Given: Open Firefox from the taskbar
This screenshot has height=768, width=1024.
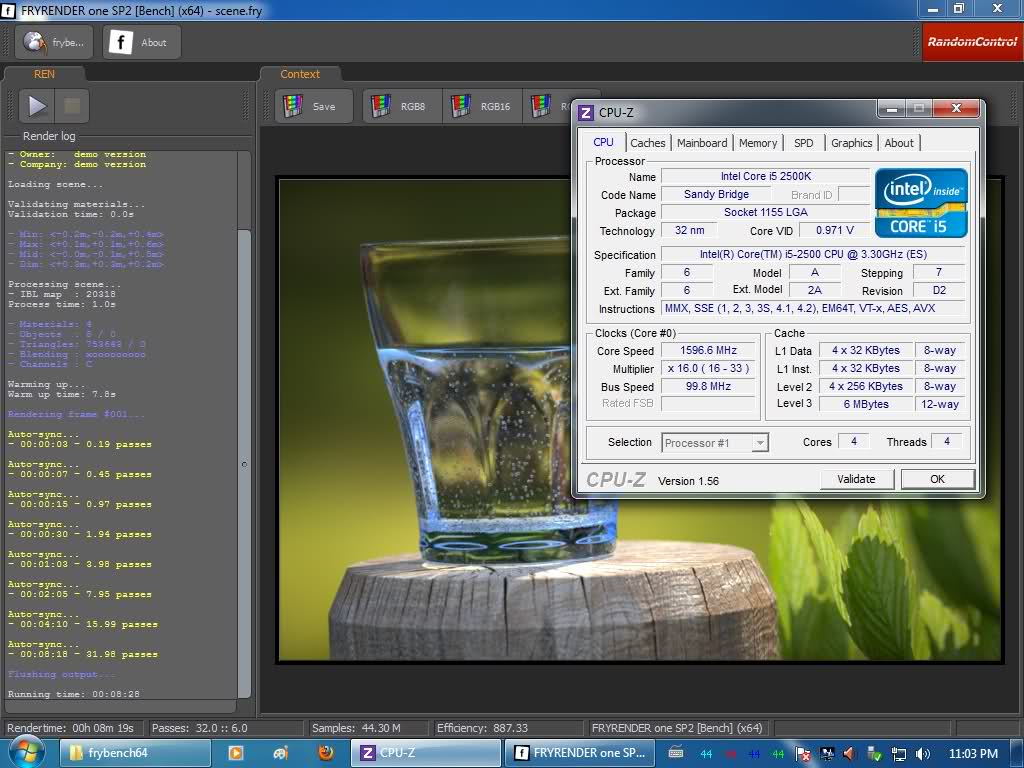Looking at the screenshot, I should (325, 753).
